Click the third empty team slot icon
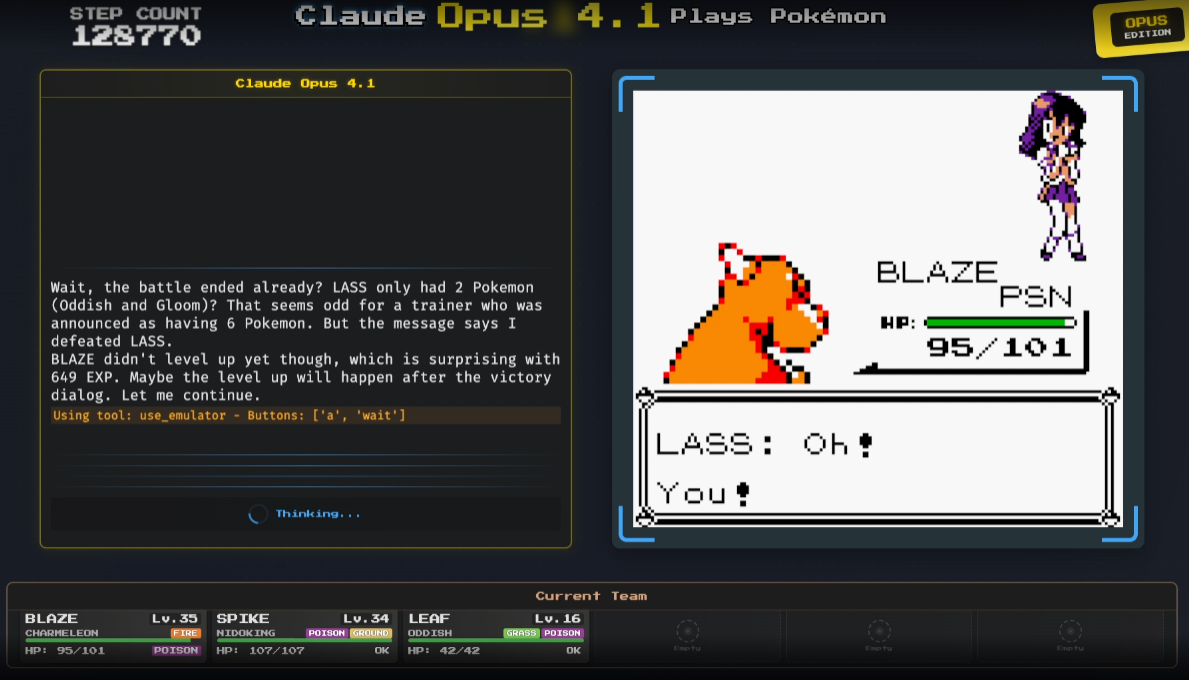 [1070, 631]
